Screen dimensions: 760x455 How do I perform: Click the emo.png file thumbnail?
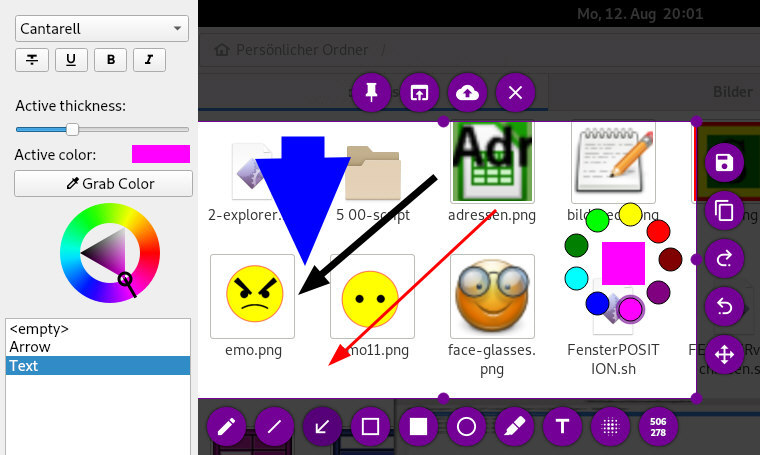253,296
